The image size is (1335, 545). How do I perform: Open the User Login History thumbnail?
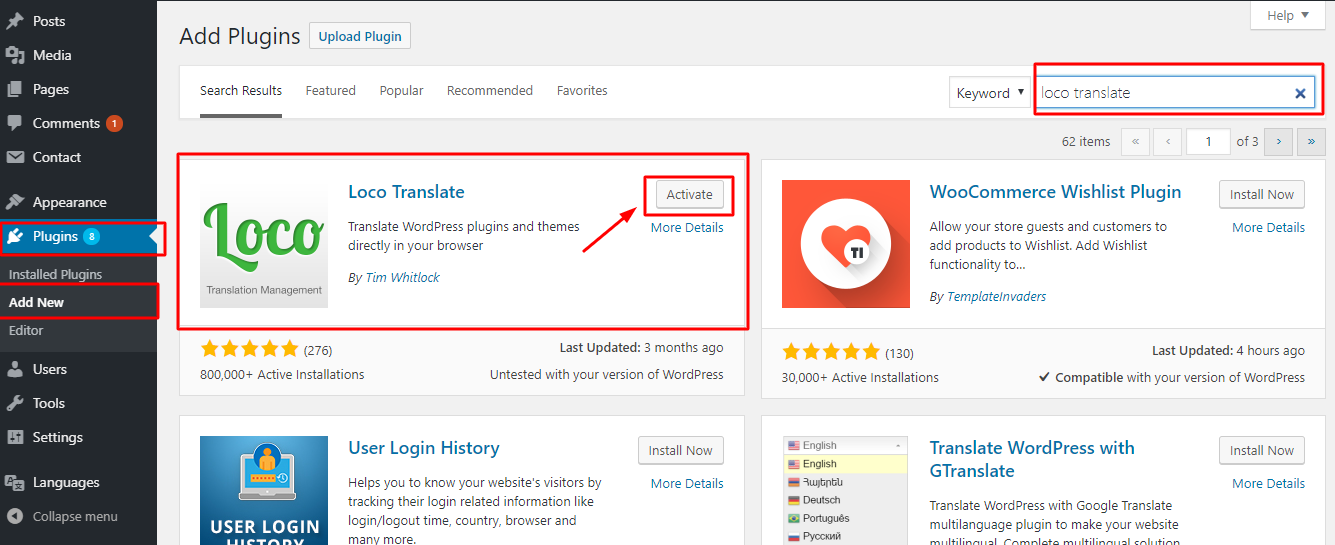tap(264, 490)
